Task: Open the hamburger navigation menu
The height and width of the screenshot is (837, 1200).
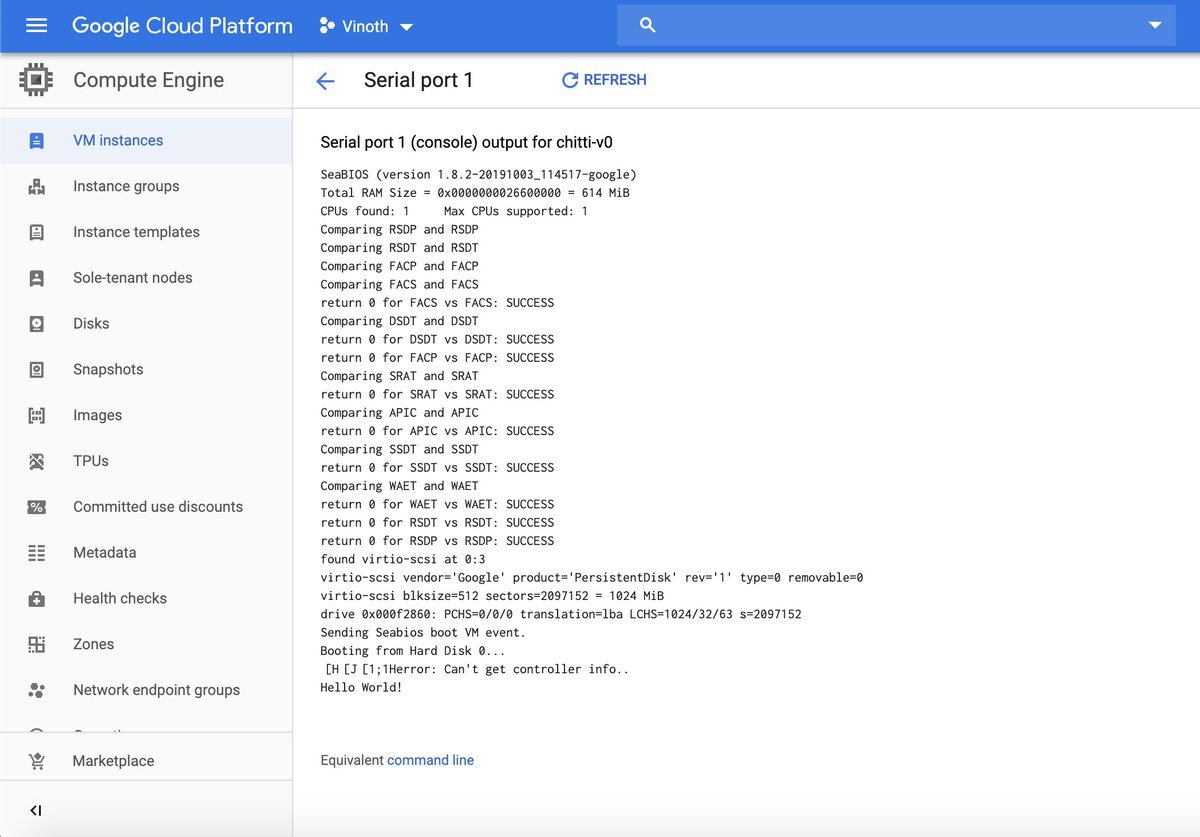Action: (36, 26)
